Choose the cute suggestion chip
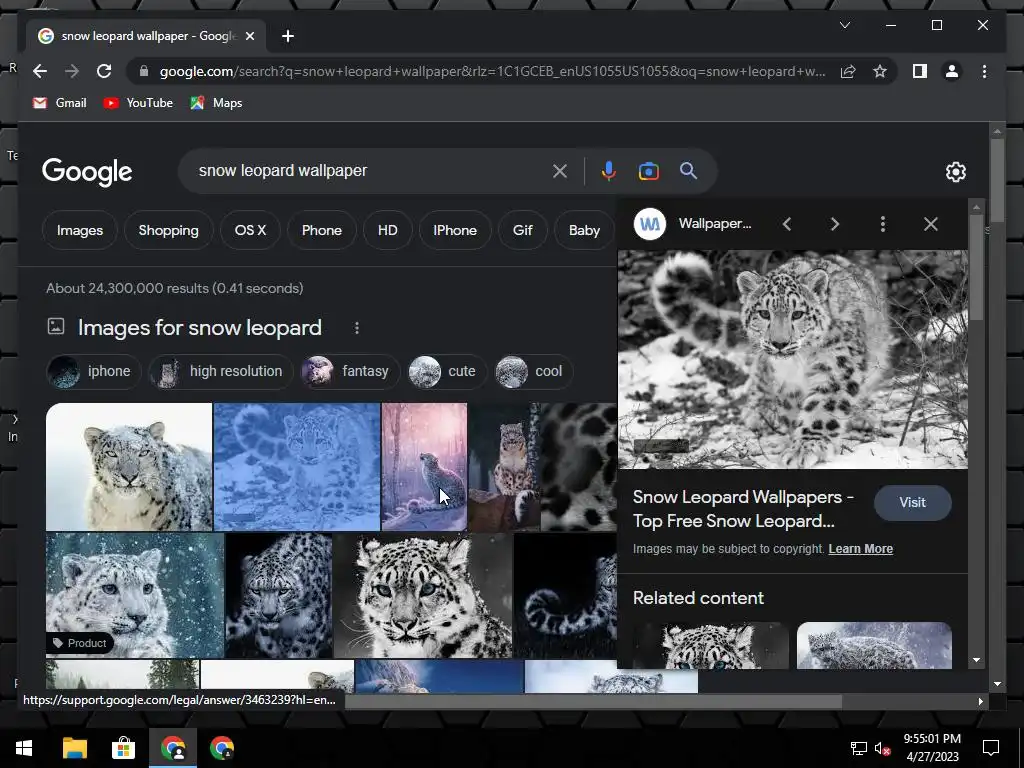1024x768 pixels. [447, 372]
